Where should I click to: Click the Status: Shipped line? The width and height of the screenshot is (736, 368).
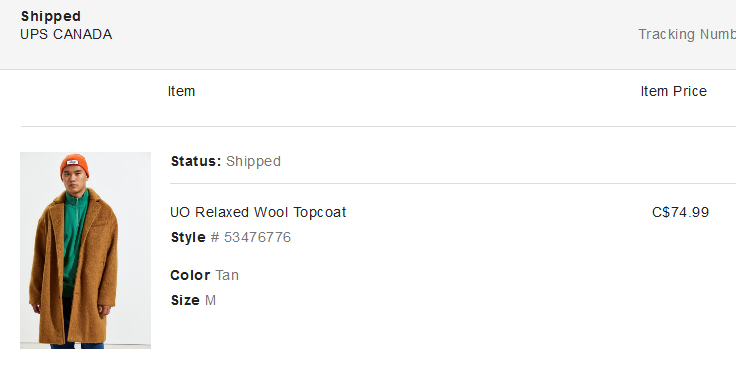226,161
